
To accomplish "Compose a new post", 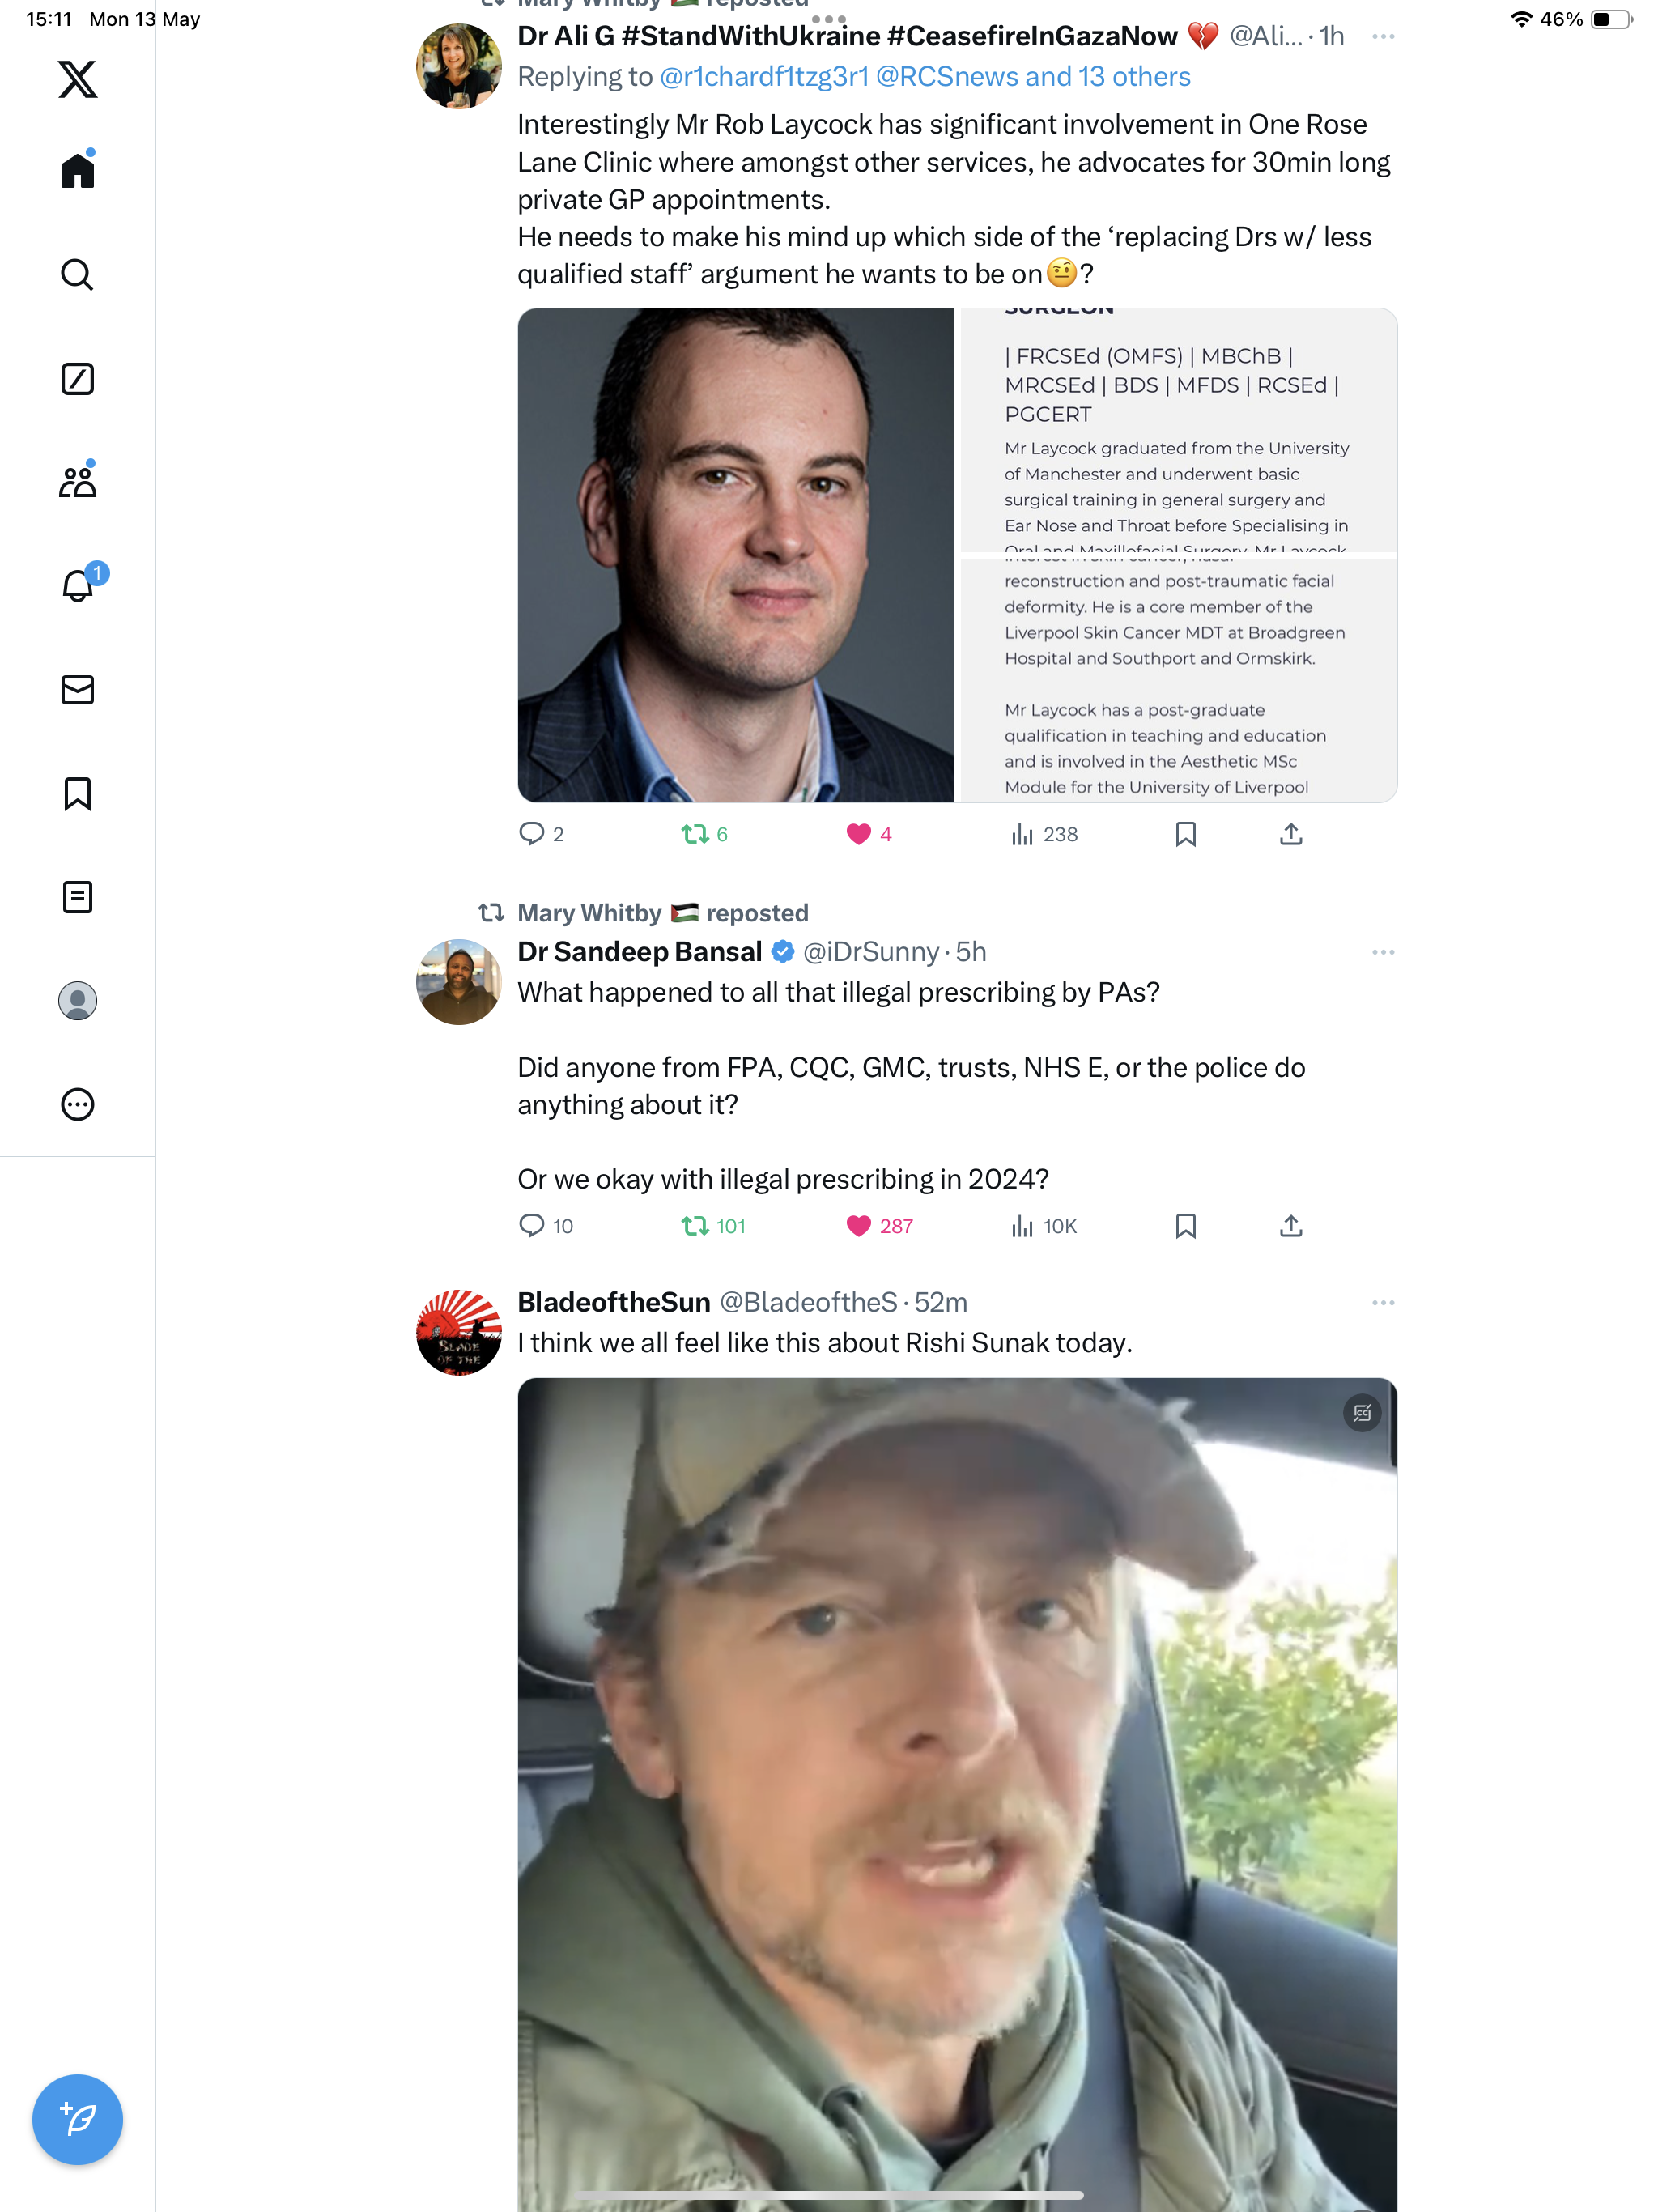I will click(77, 2119).
